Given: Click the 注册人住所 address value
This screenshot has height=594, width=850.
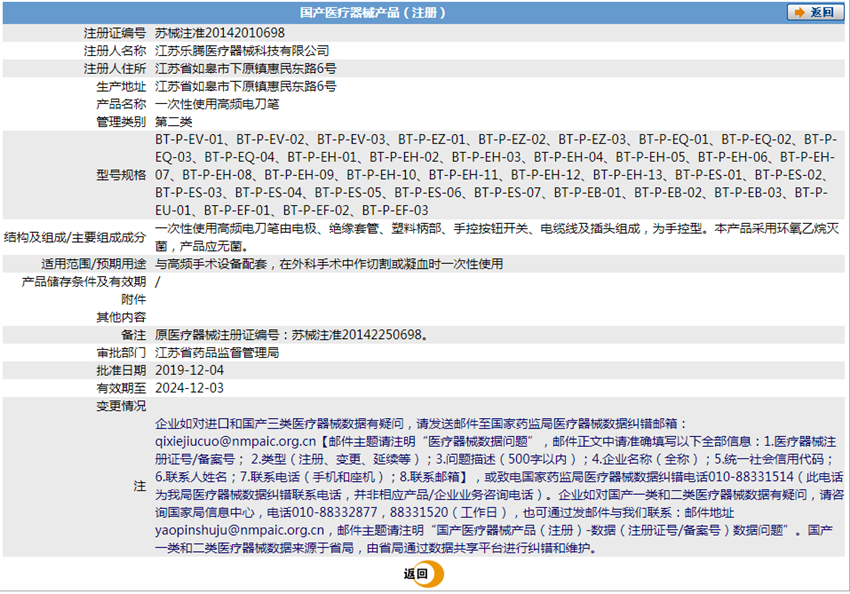Looking at the screenshot, I should click(246, 69).
